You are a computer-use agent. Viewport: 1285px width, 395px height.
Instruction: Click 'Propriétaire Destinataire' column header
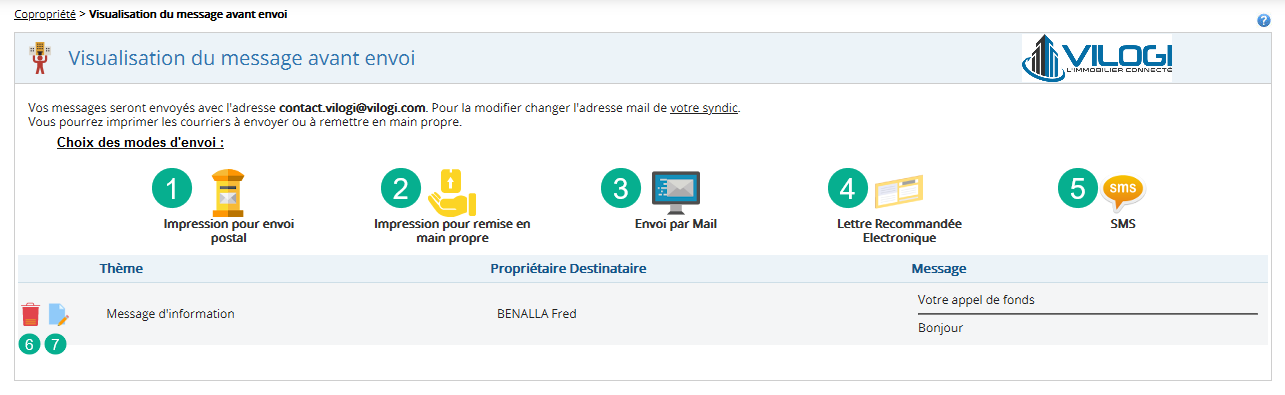[568, 269]
